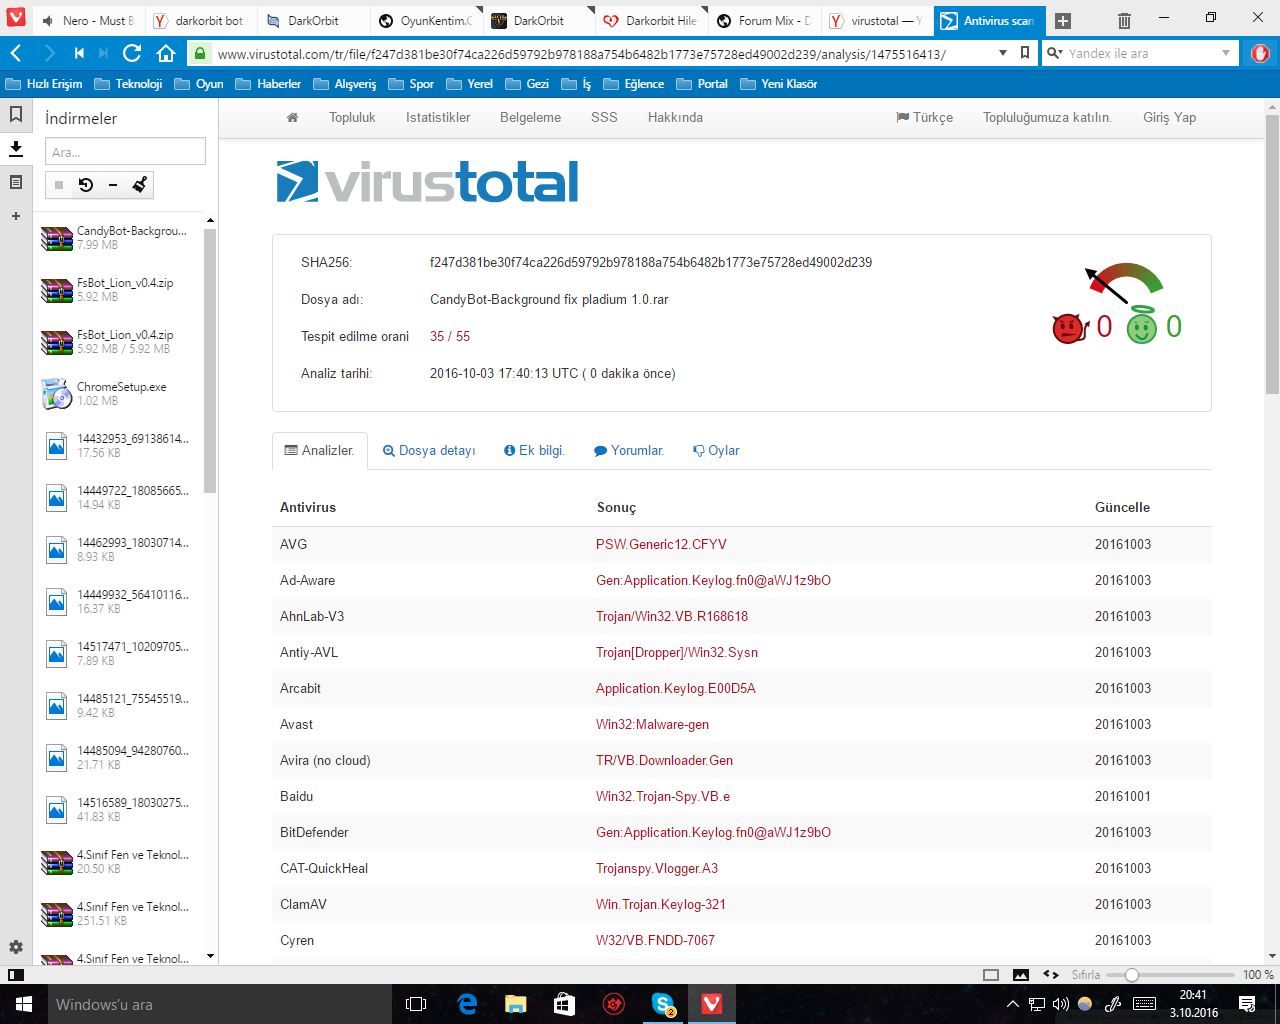Open the Downloads panel icon
This screenshot has height=1024, width=1280.
16,148
